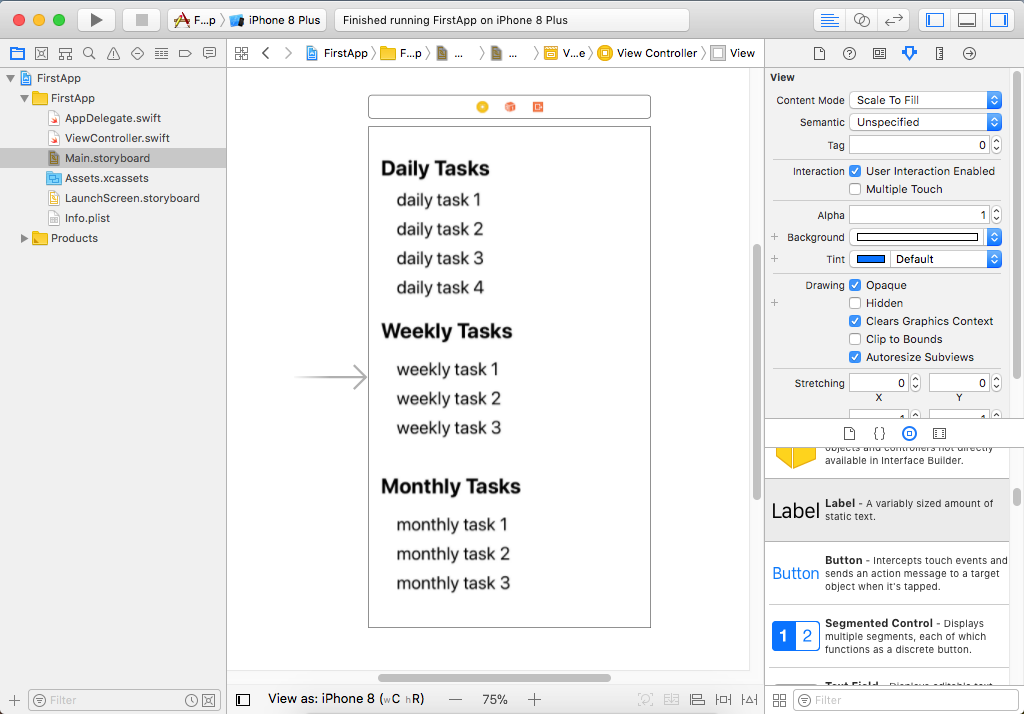Show the File Template library
The height and width of the screenshot is (714, 1024).
[x=850, y=433]
